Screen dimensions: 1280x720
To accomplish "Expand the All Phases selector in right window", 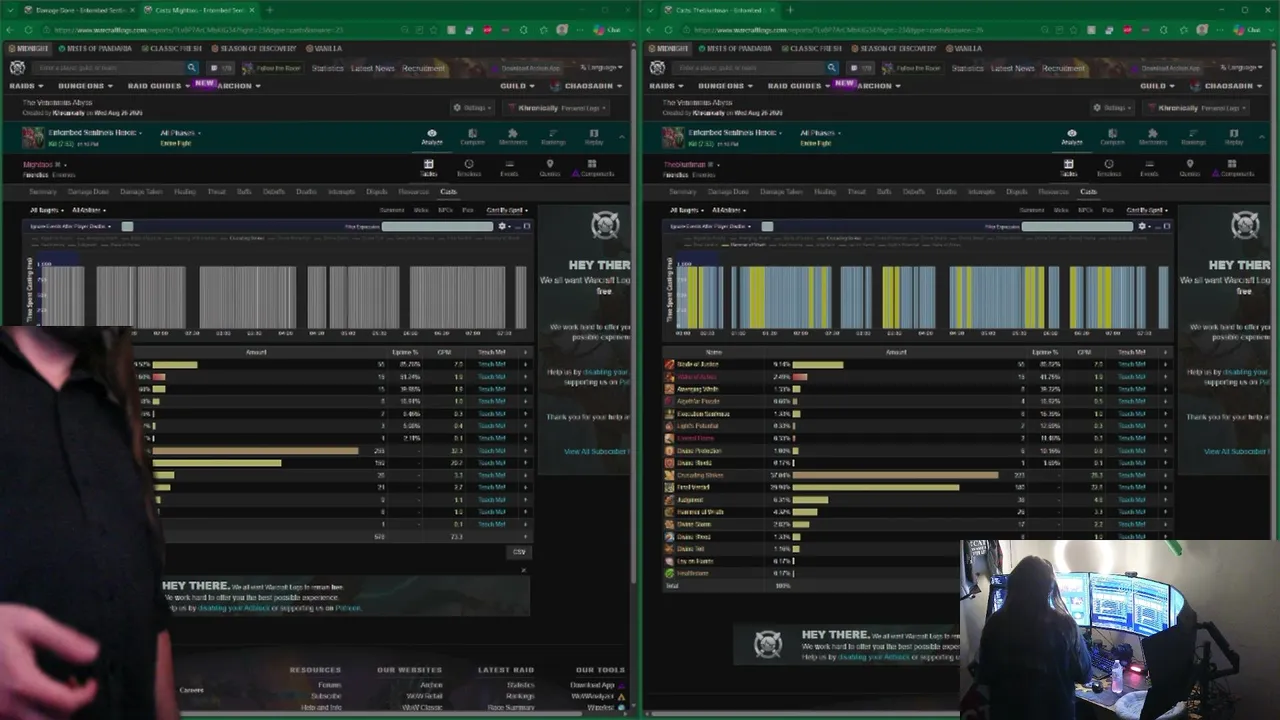I will pos(821,133).
